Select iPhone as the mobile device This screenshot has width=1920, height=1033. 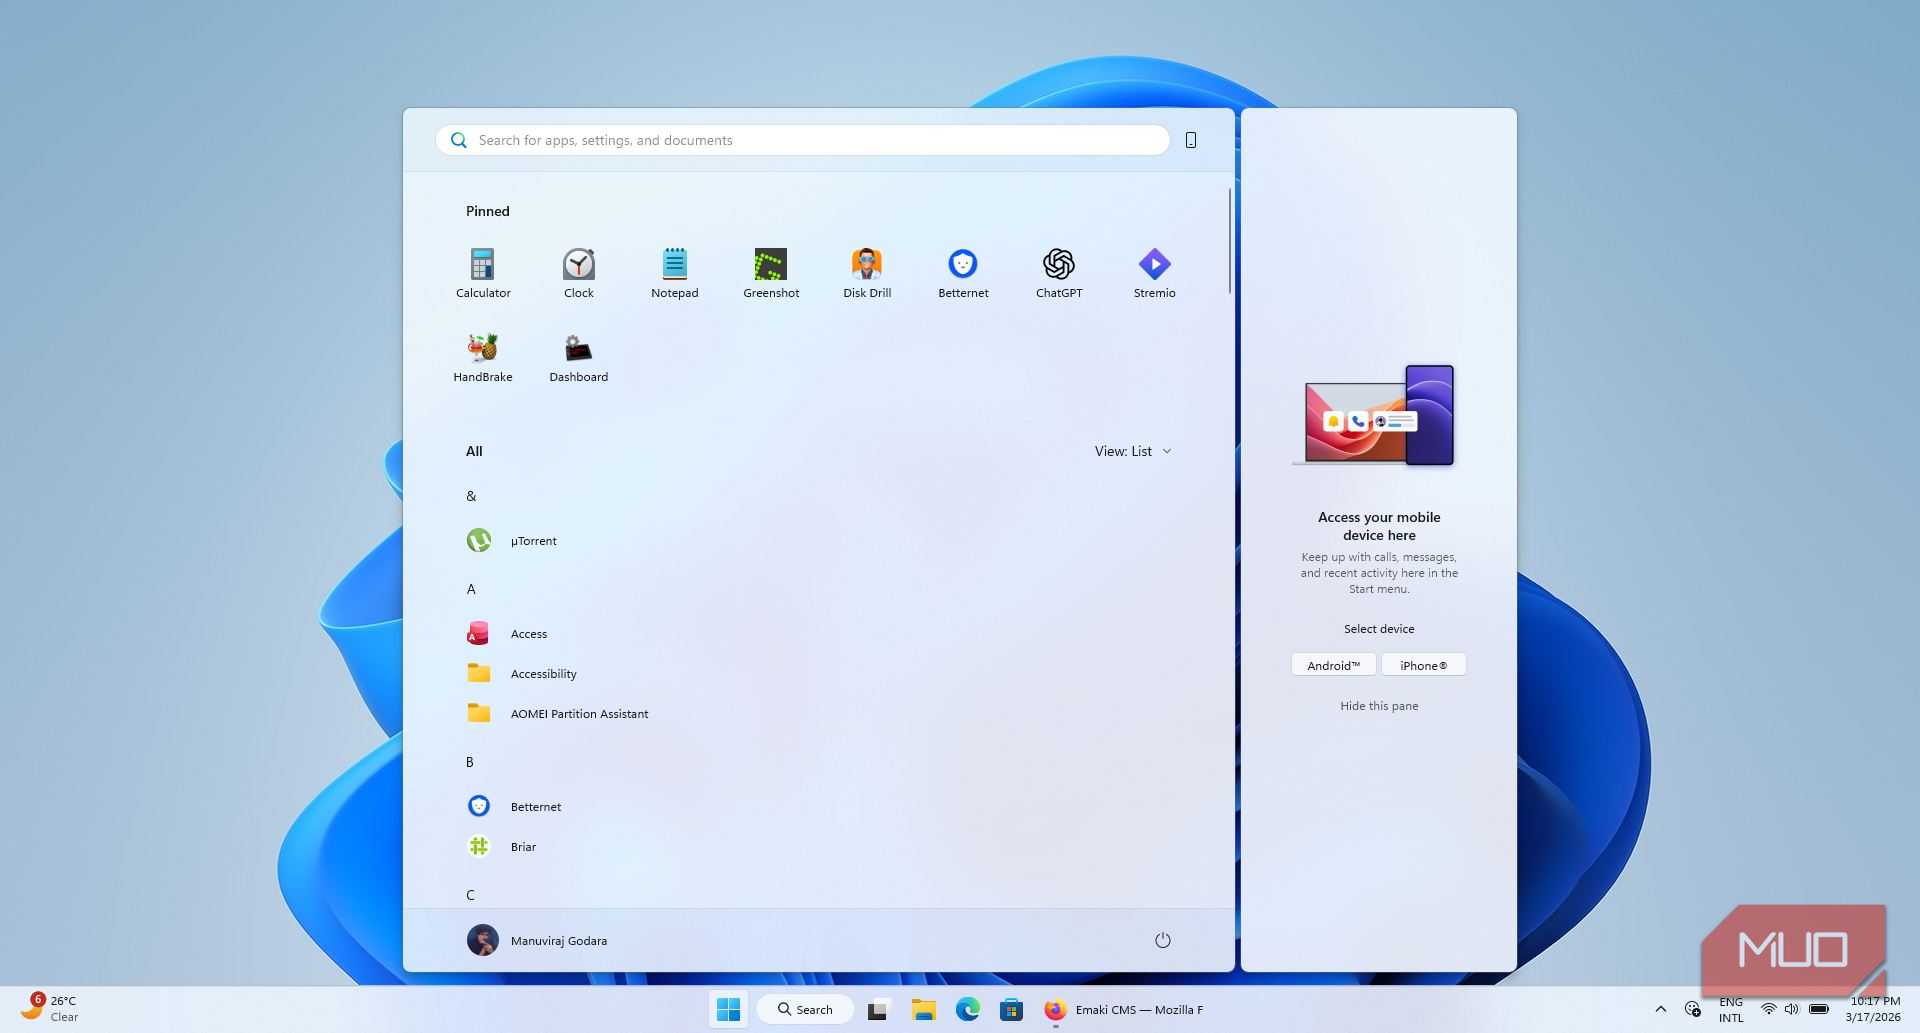coord(1423,665)
